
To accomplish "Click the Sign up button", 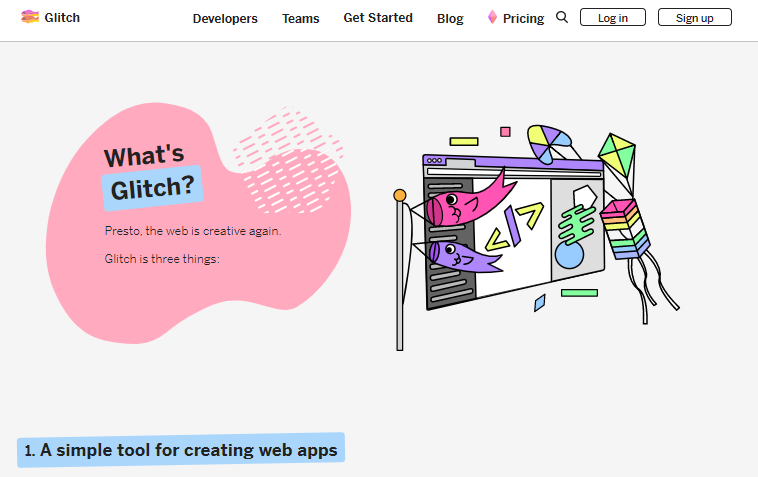I will [695, 17].
